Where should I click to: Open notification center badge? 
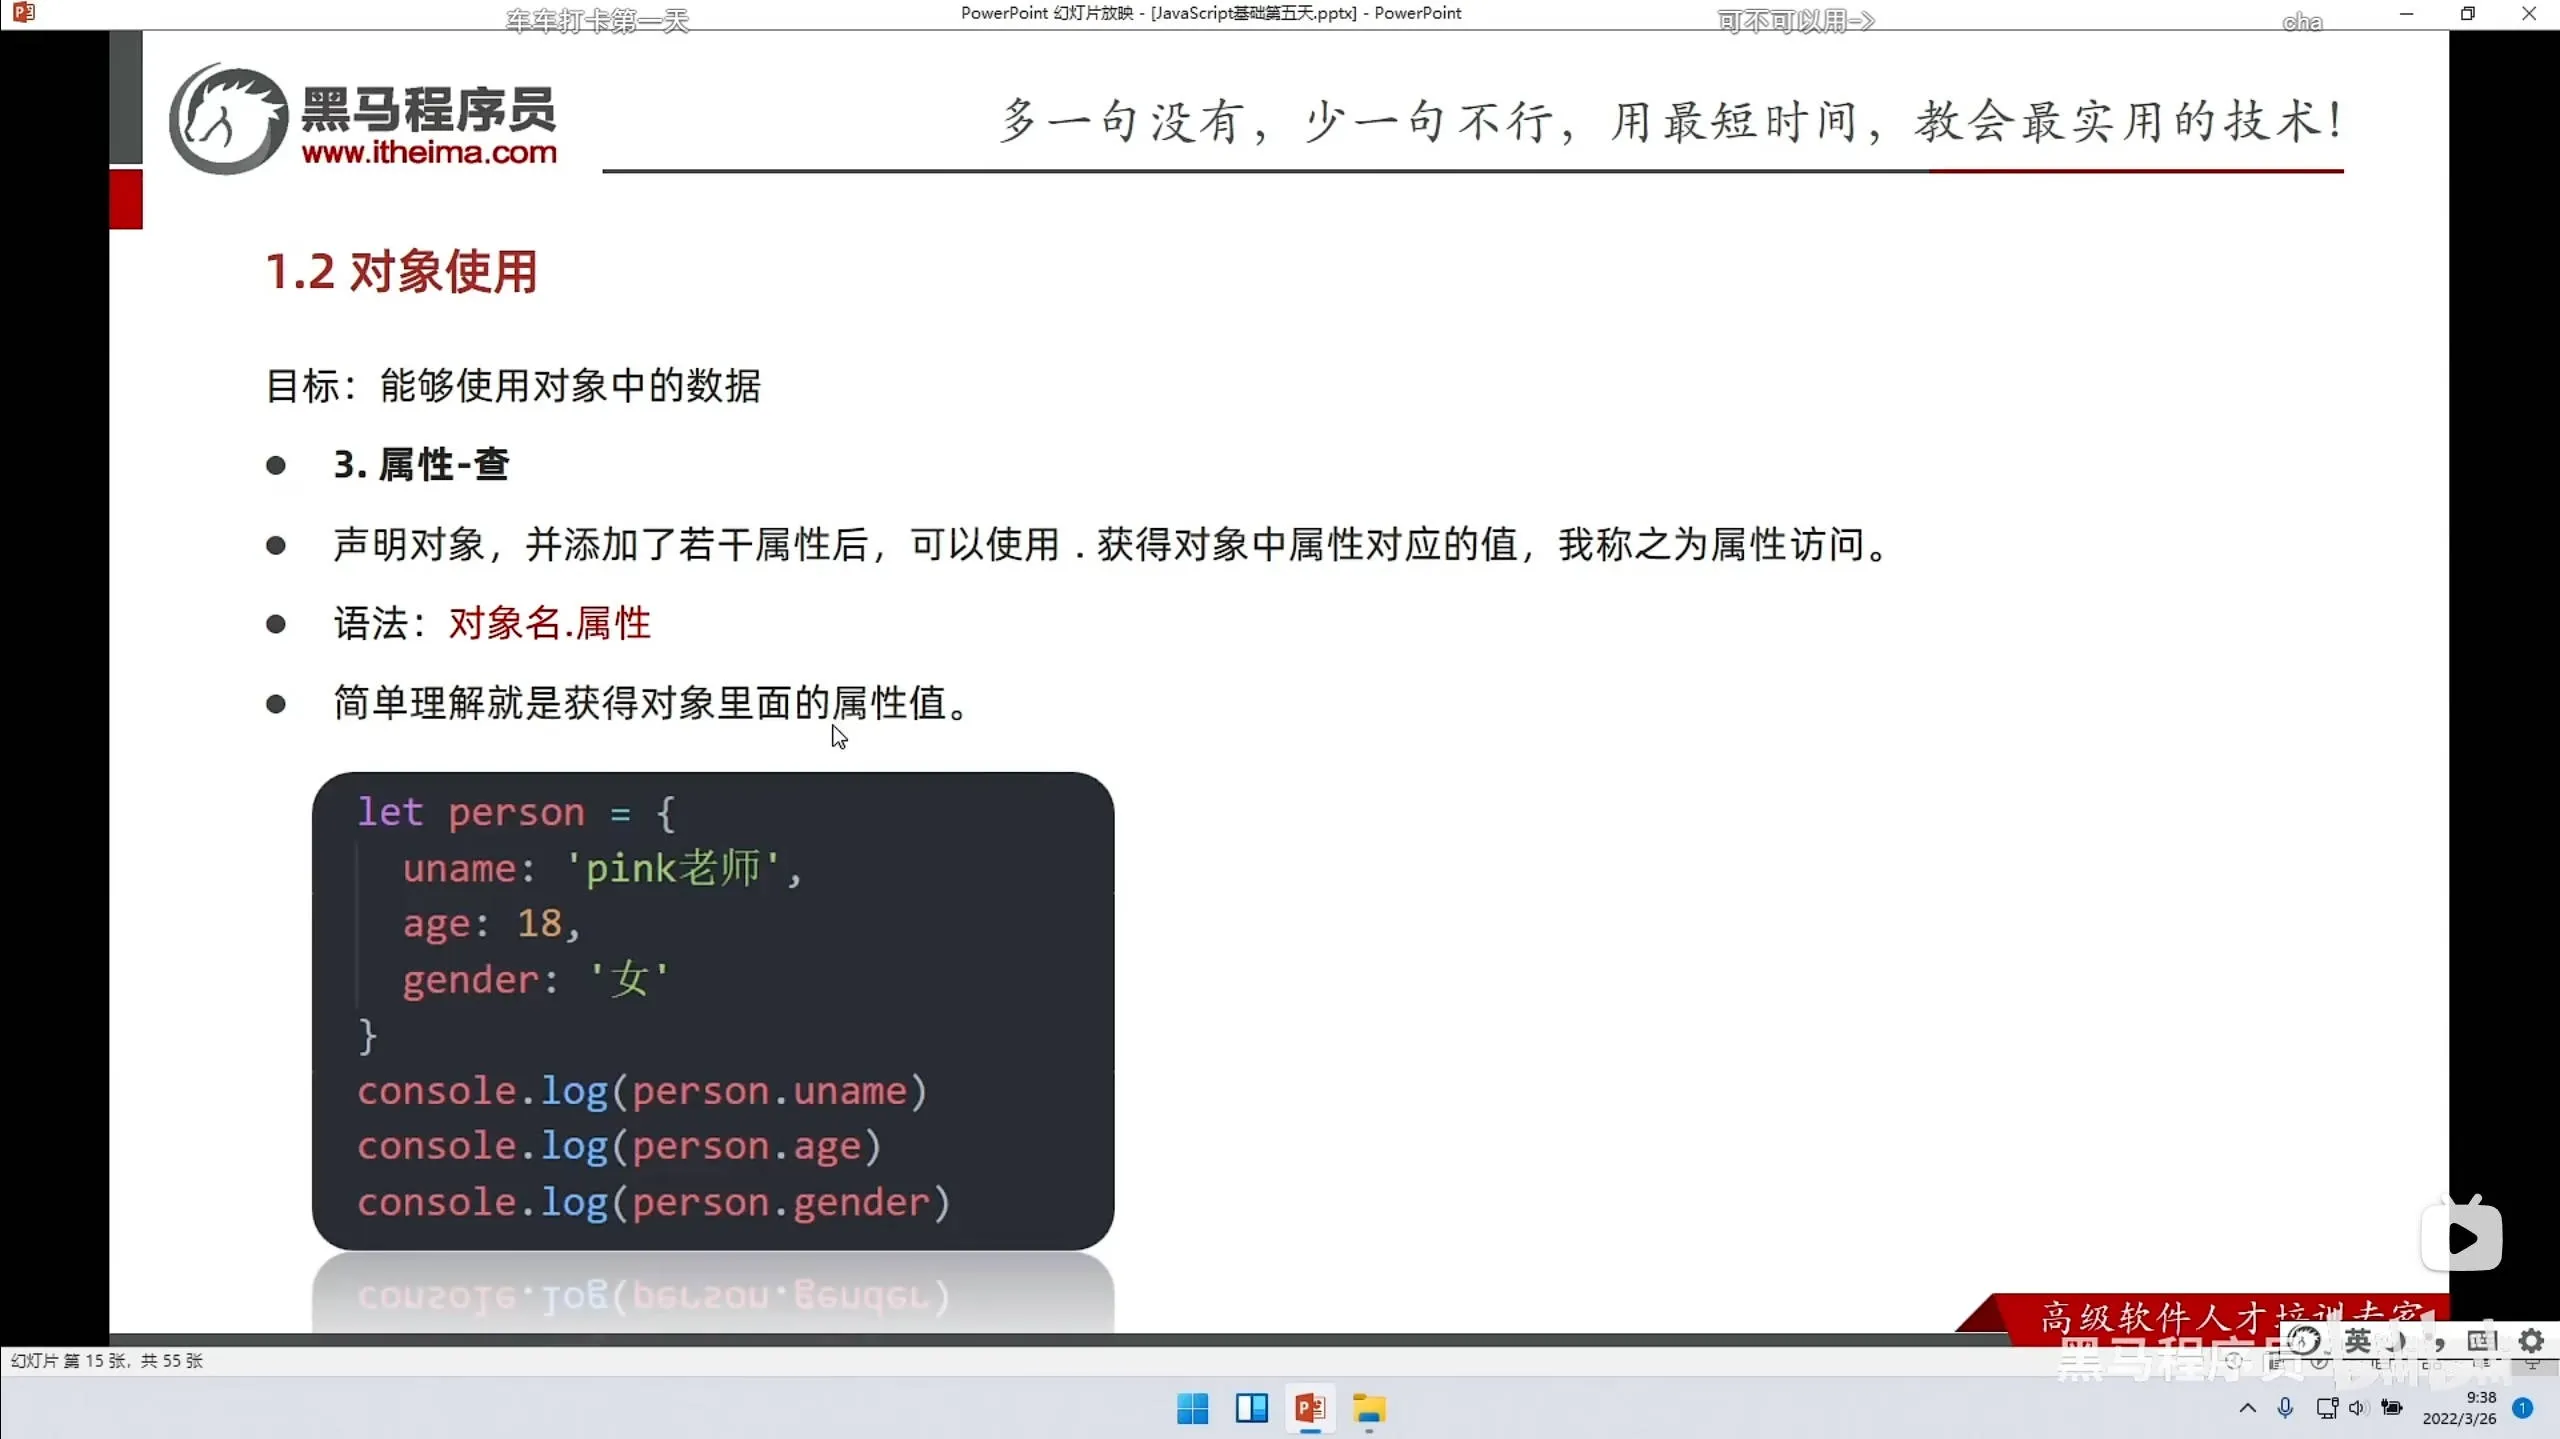pos(2522,1408)
